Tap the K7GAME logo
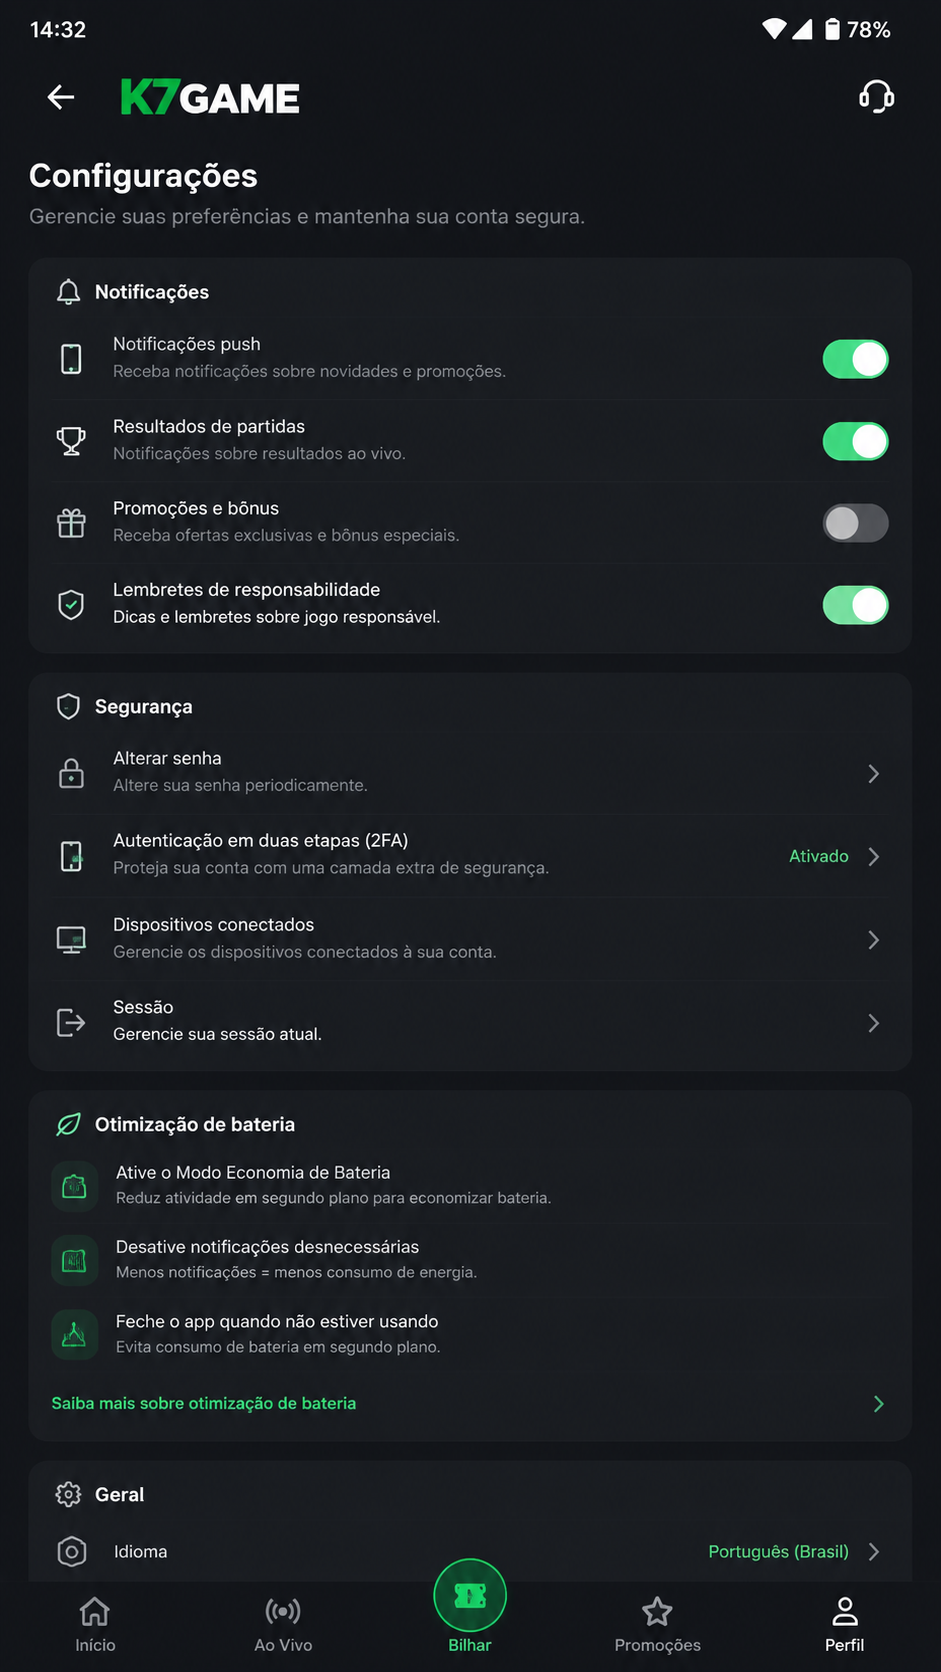The height and width of the screenshot is (1672, 941). tap(210, 98)
